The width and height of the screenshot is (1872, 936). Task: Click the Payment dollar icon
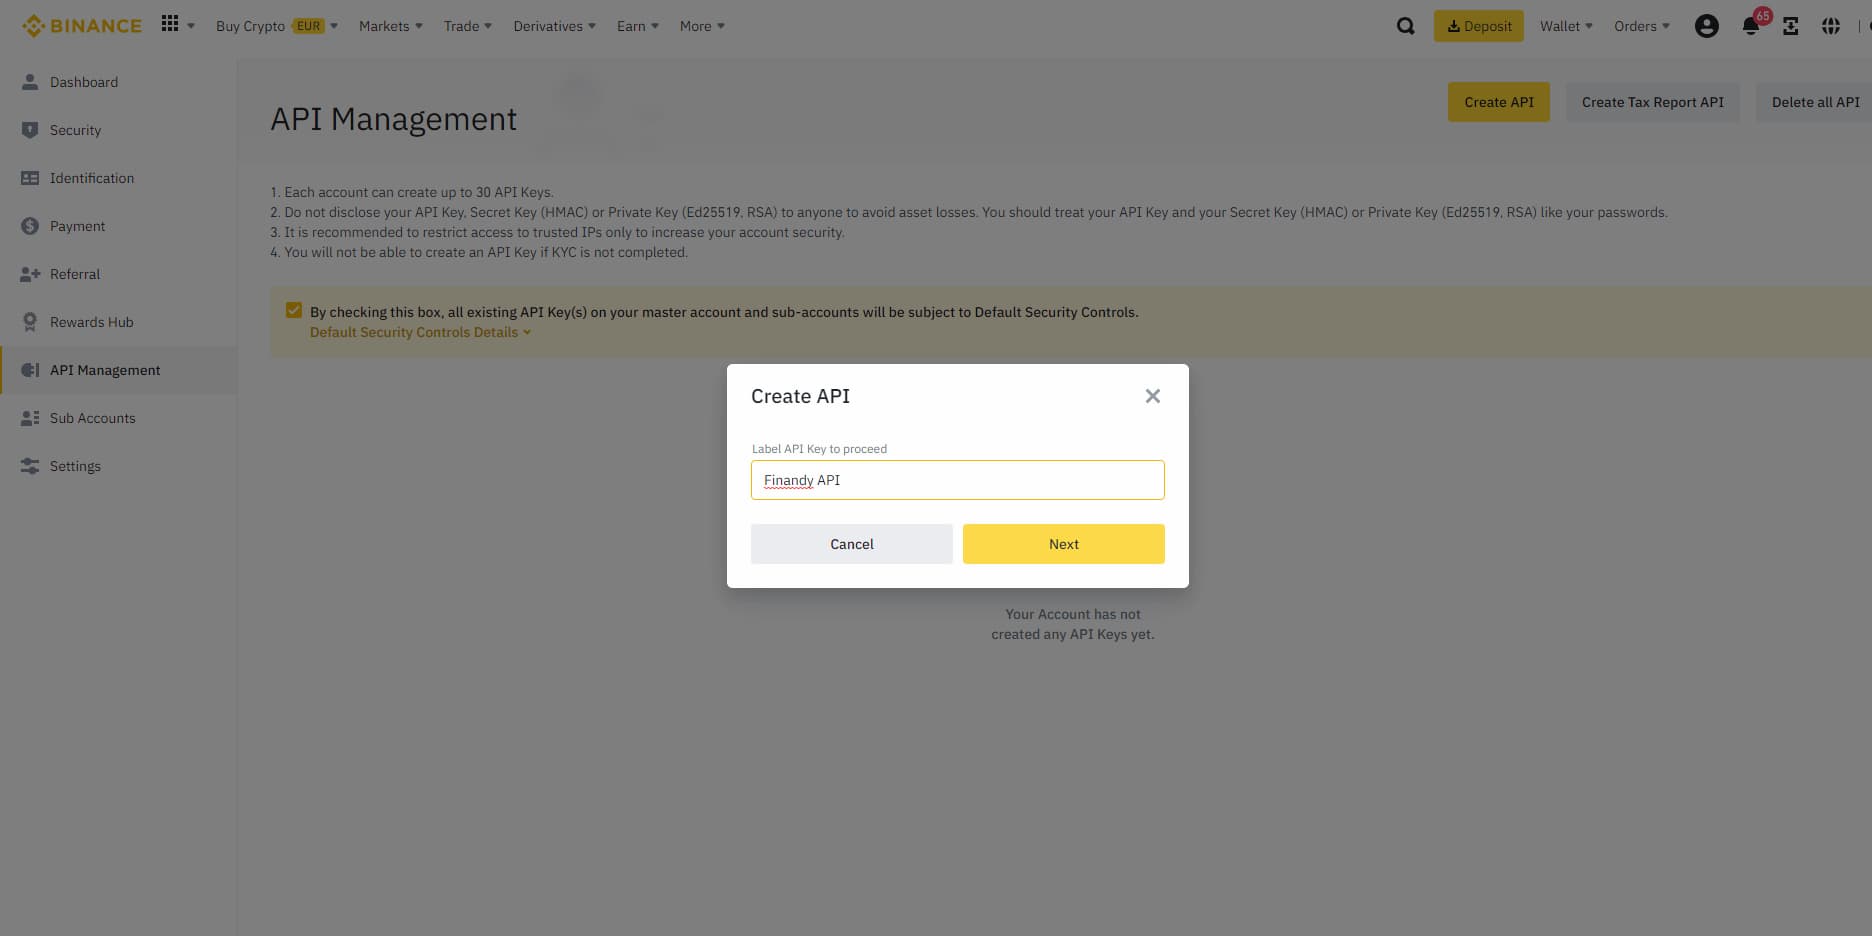click(x=30, y=226)
